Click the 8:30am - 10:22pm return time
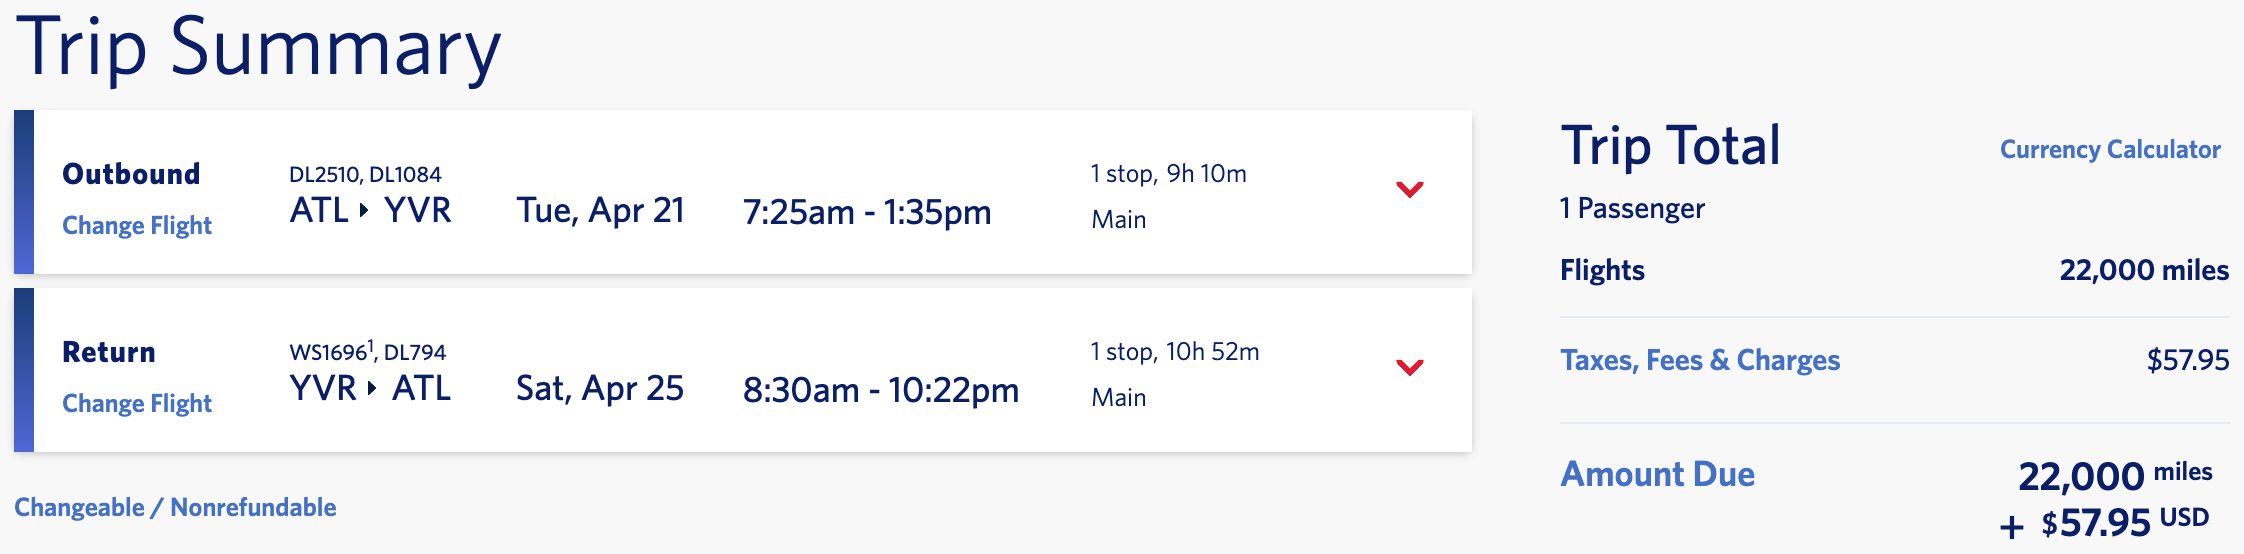The width and height of the screenshot is (2244, 554). (880, 390)
